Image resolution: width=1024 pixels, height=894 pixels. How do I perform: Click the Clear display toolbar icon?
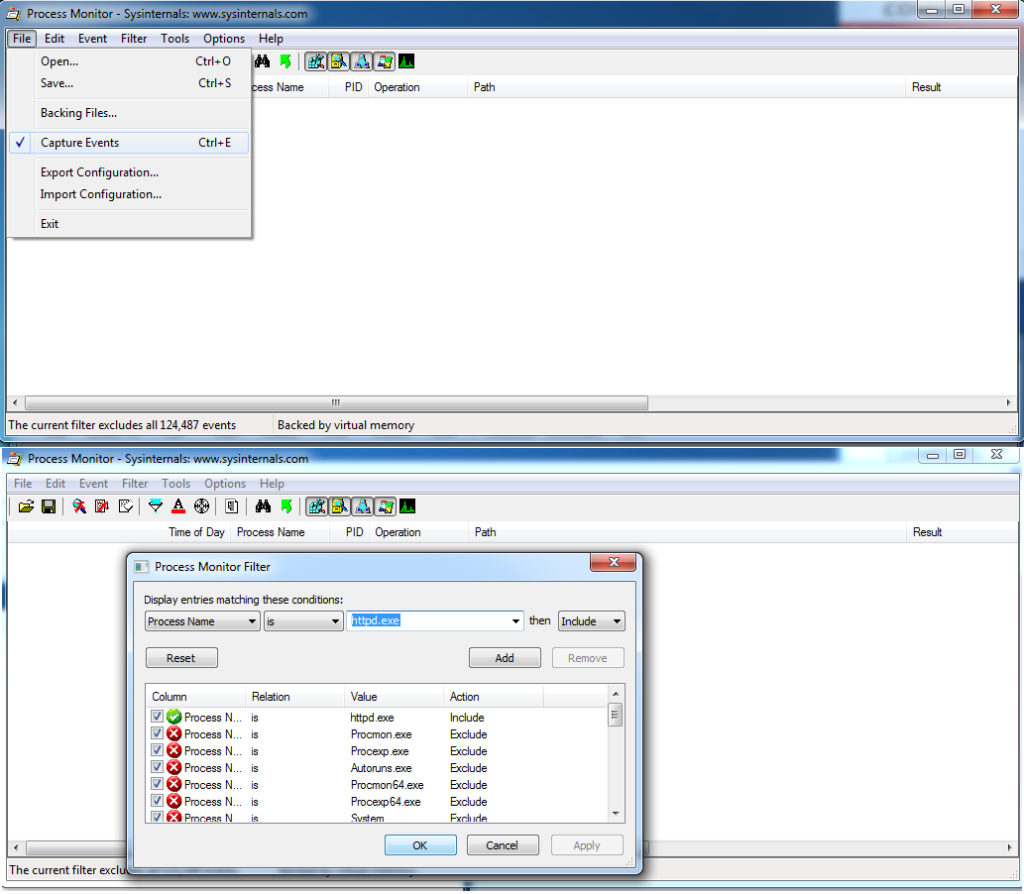126,507
